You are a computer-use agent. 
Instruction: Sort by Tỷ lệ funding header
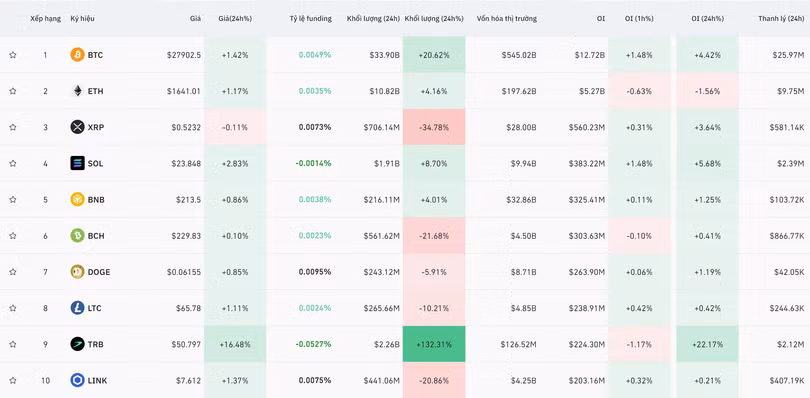coord(310,19)
